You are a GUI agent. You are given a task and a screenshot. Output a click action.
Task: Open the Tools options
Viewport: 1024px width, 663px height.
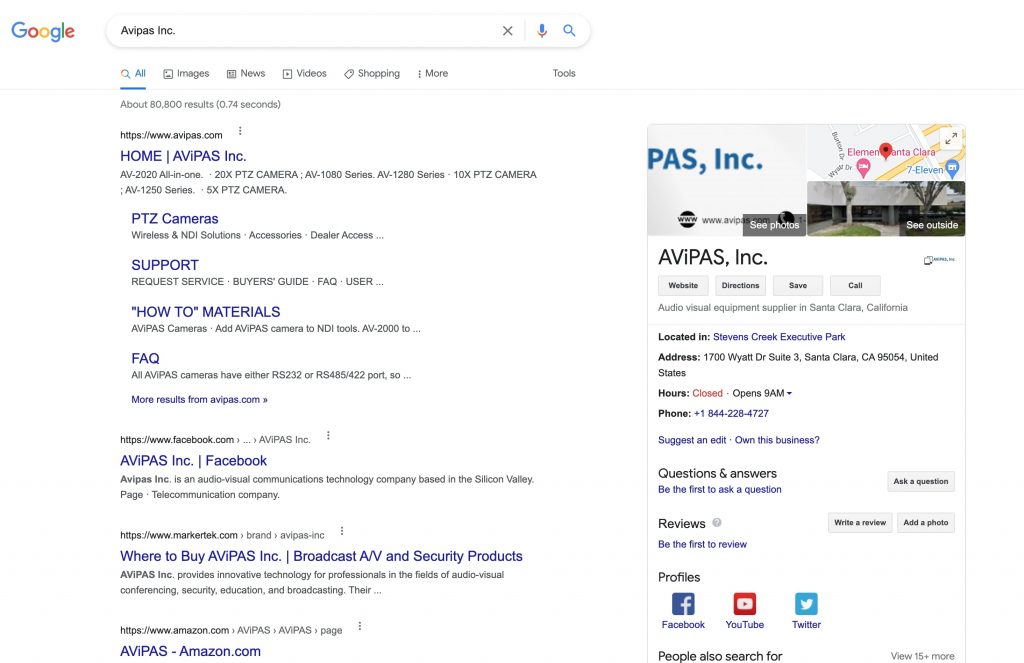(x=564, y=74)
